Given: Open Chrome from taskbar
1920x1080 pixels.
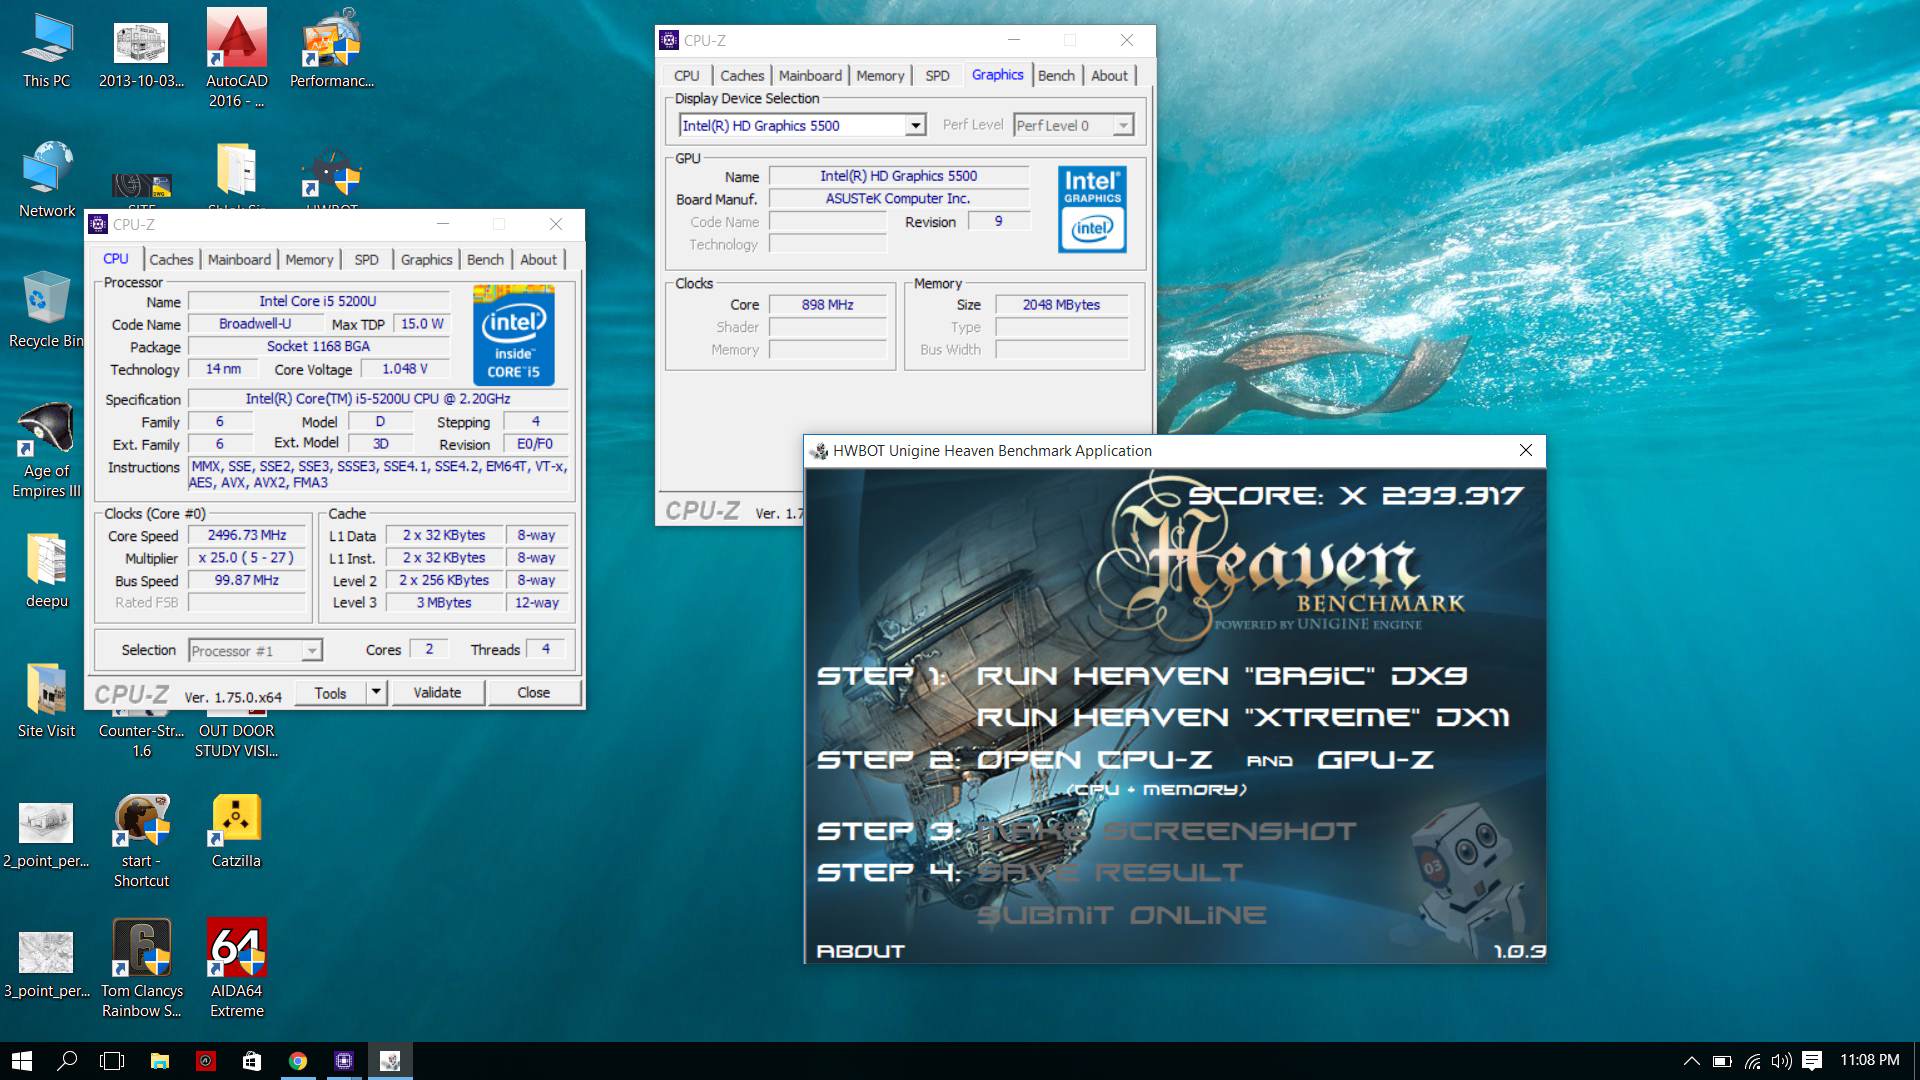Looking at the screenshot, I should click(x=298, y=1061).
